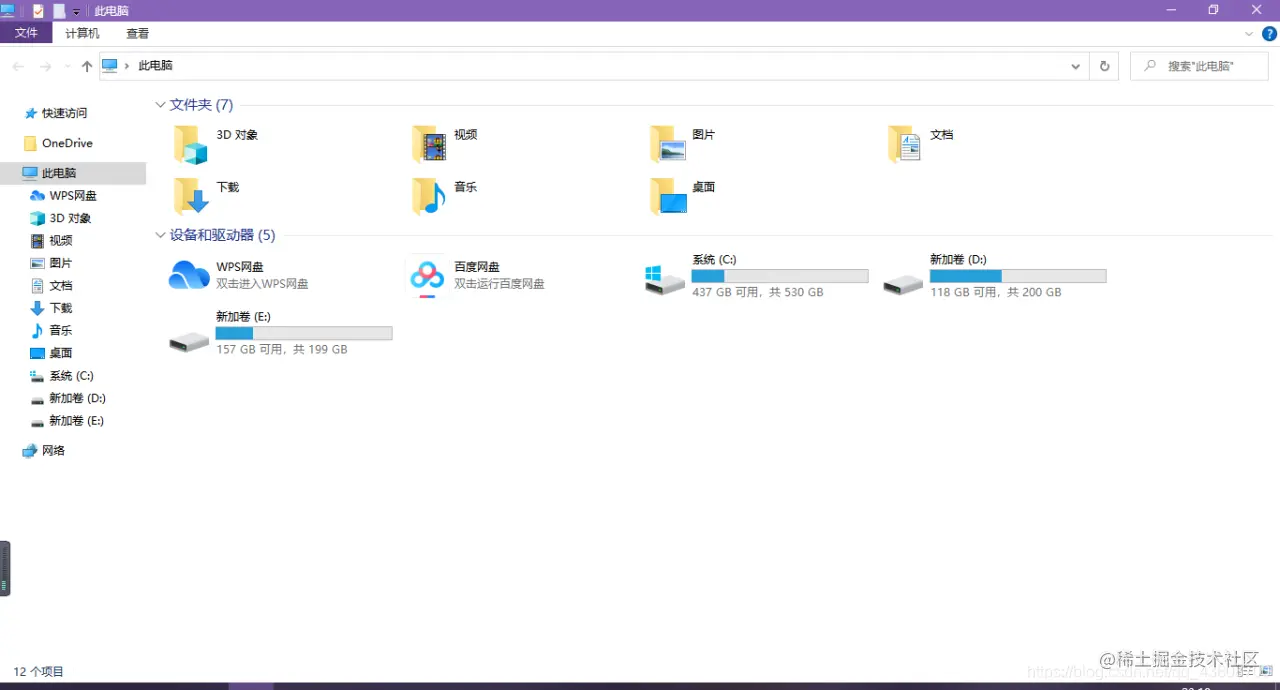Select the 新加卷 (E:) drive icon in main pane
1280x690 pixels.
tap(189, 342)
